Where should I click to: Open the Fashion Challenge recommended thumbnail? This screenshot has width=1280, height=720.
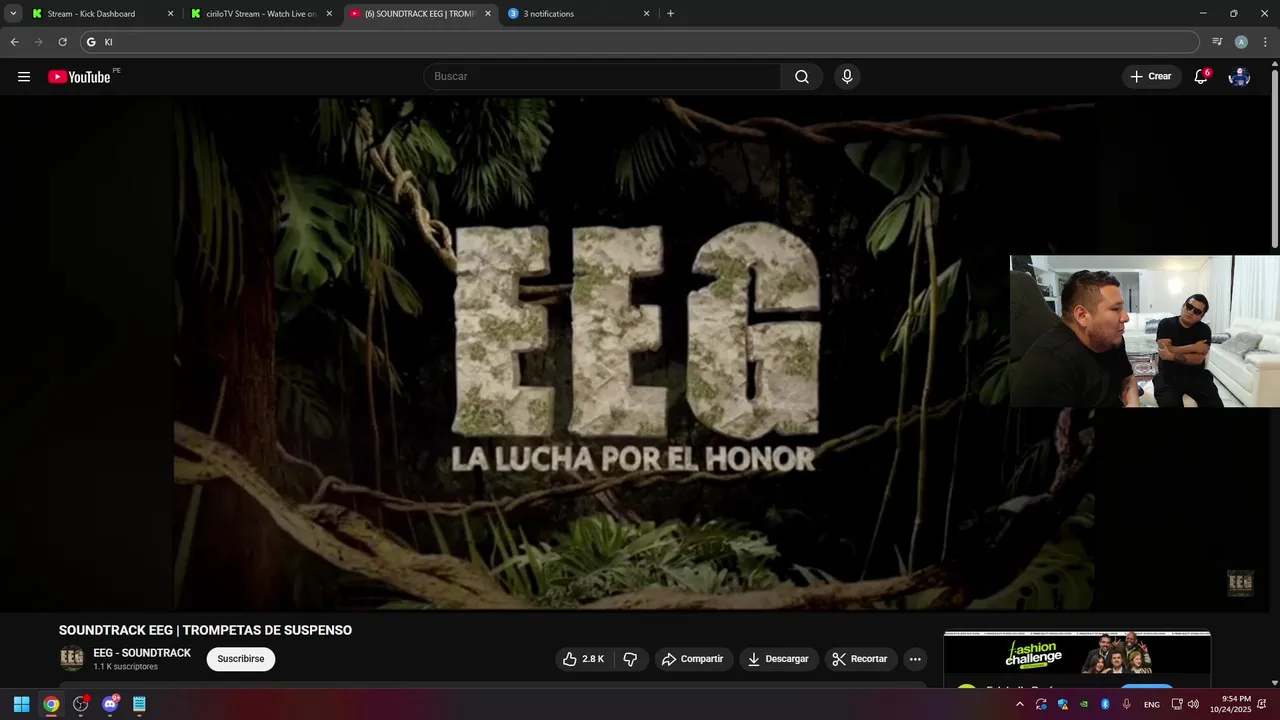click(x=1077, y=654)
